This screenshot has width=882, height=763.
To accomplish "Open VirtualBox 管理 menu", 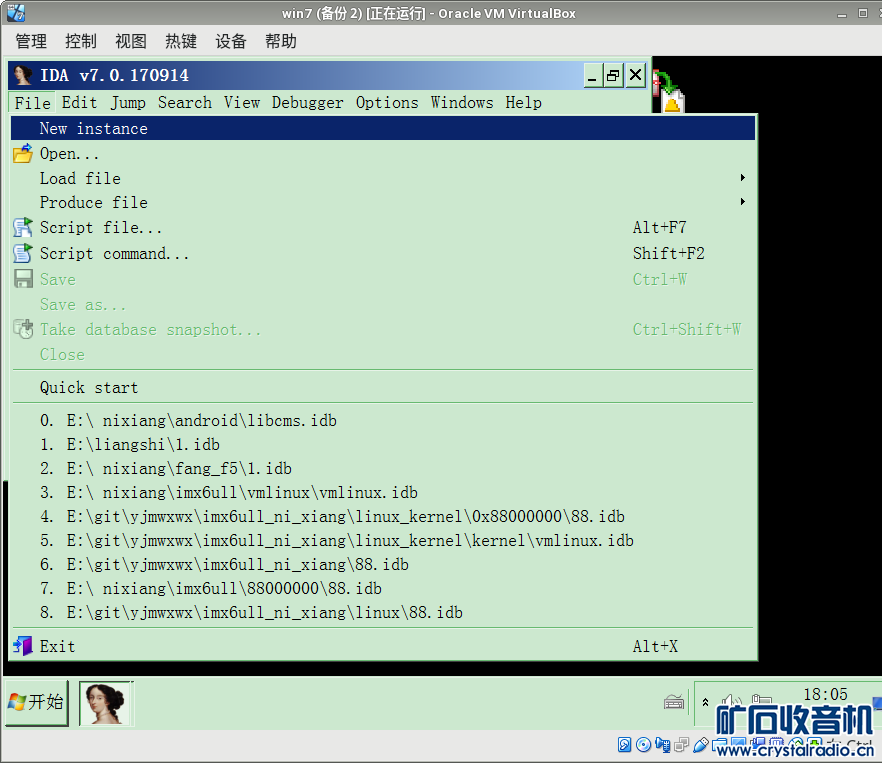I will 31,41.
